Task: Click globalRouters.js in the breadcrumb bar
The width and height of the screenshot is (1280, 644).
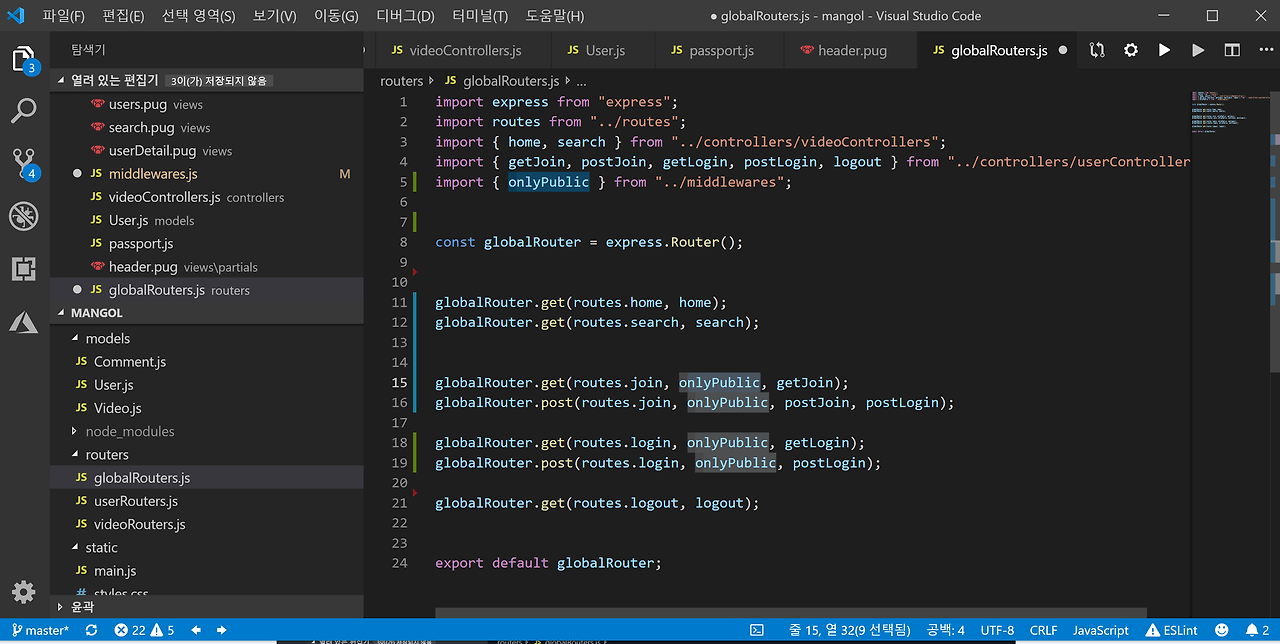Action: point(511,81)
